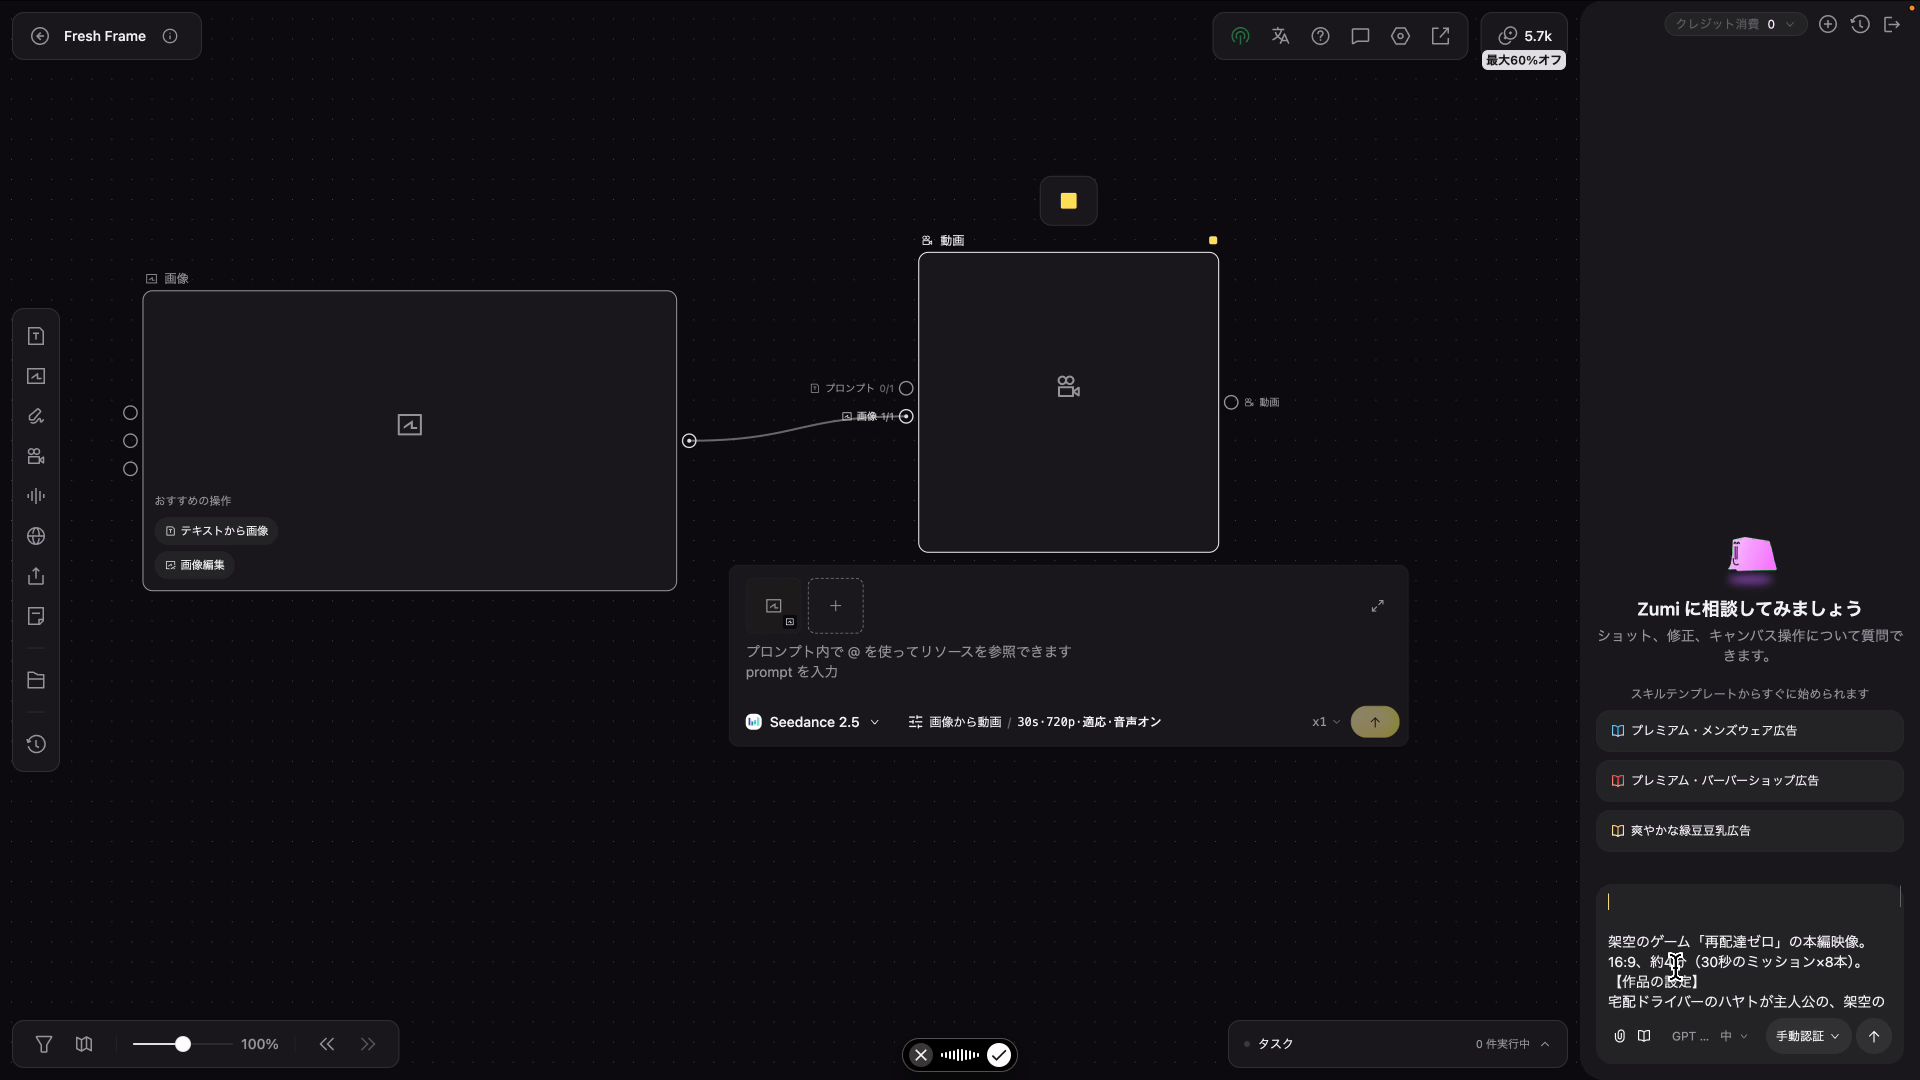The width and height of the screenshot is (1920, 1080).
Task: Select the Audio waveform tool in left sidebar
Action: coord(36,496)
